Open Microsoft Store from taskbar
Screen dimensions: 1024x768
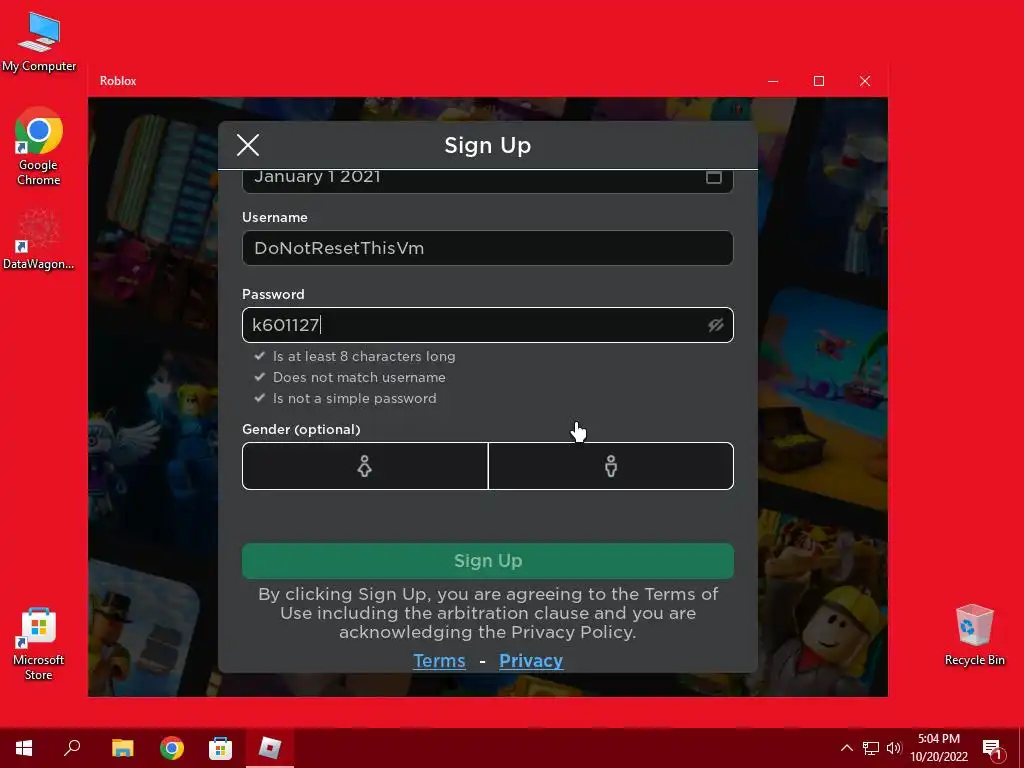pyautogui.click(x=221, y=748)
